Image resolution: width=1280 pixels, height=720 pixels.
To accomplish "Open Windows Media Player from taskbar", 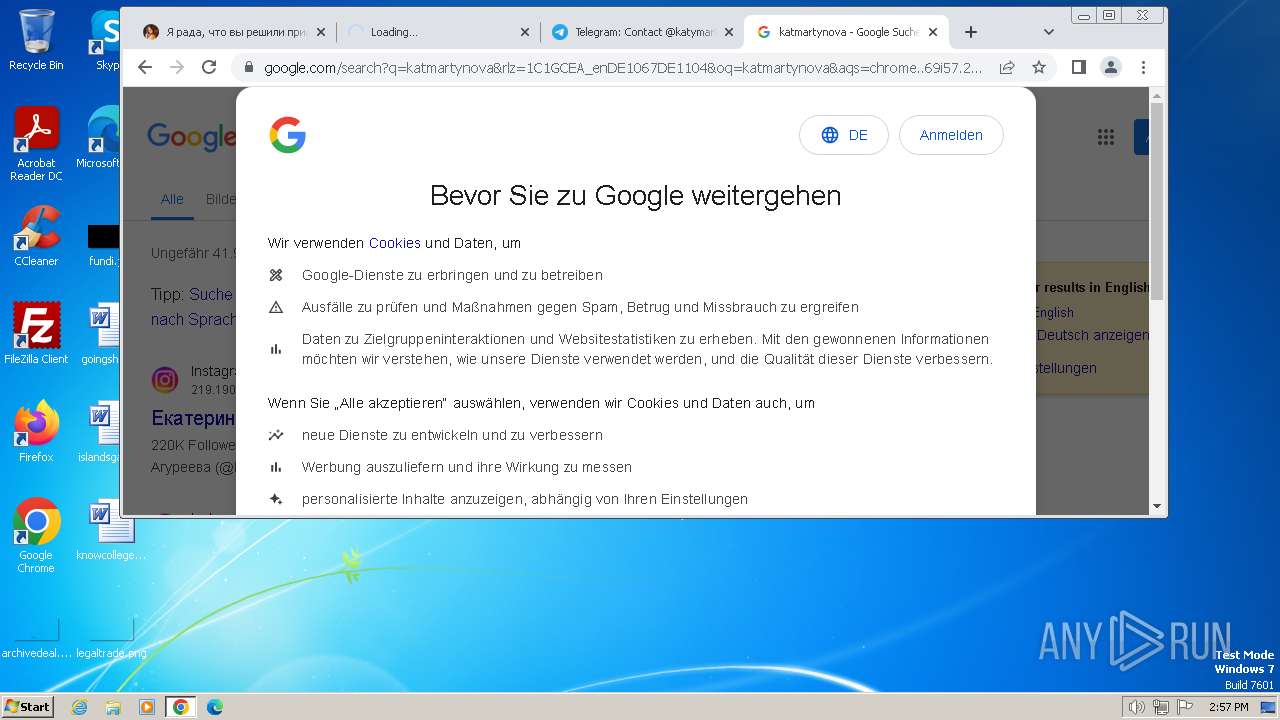I will click(147, 707).
